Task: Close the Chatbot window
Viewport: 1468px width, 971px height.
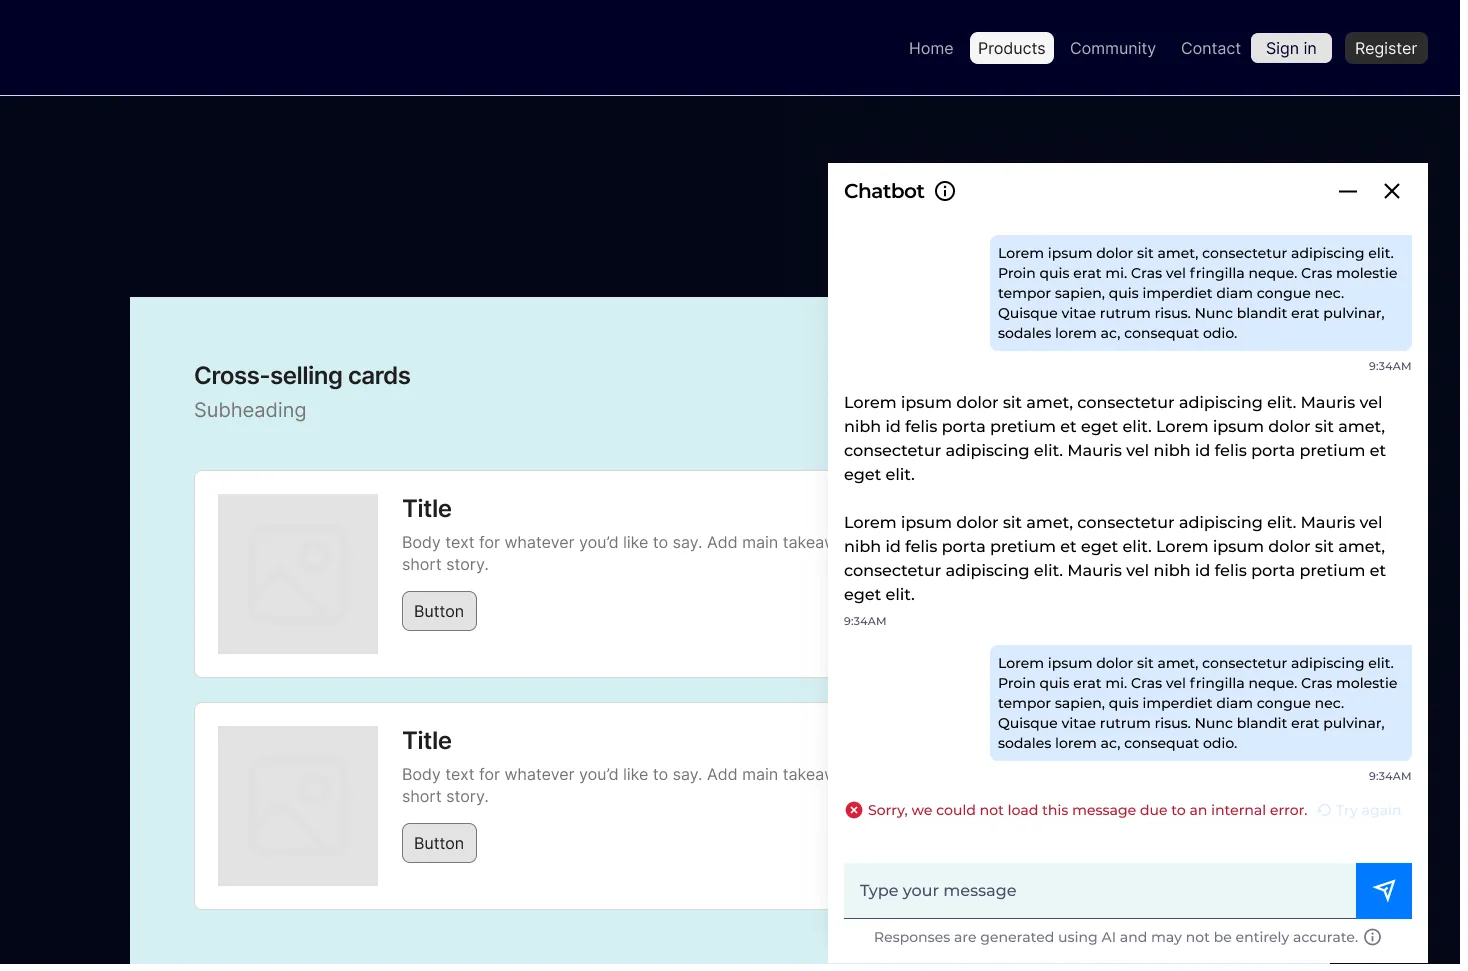Action: (1392, 191)
